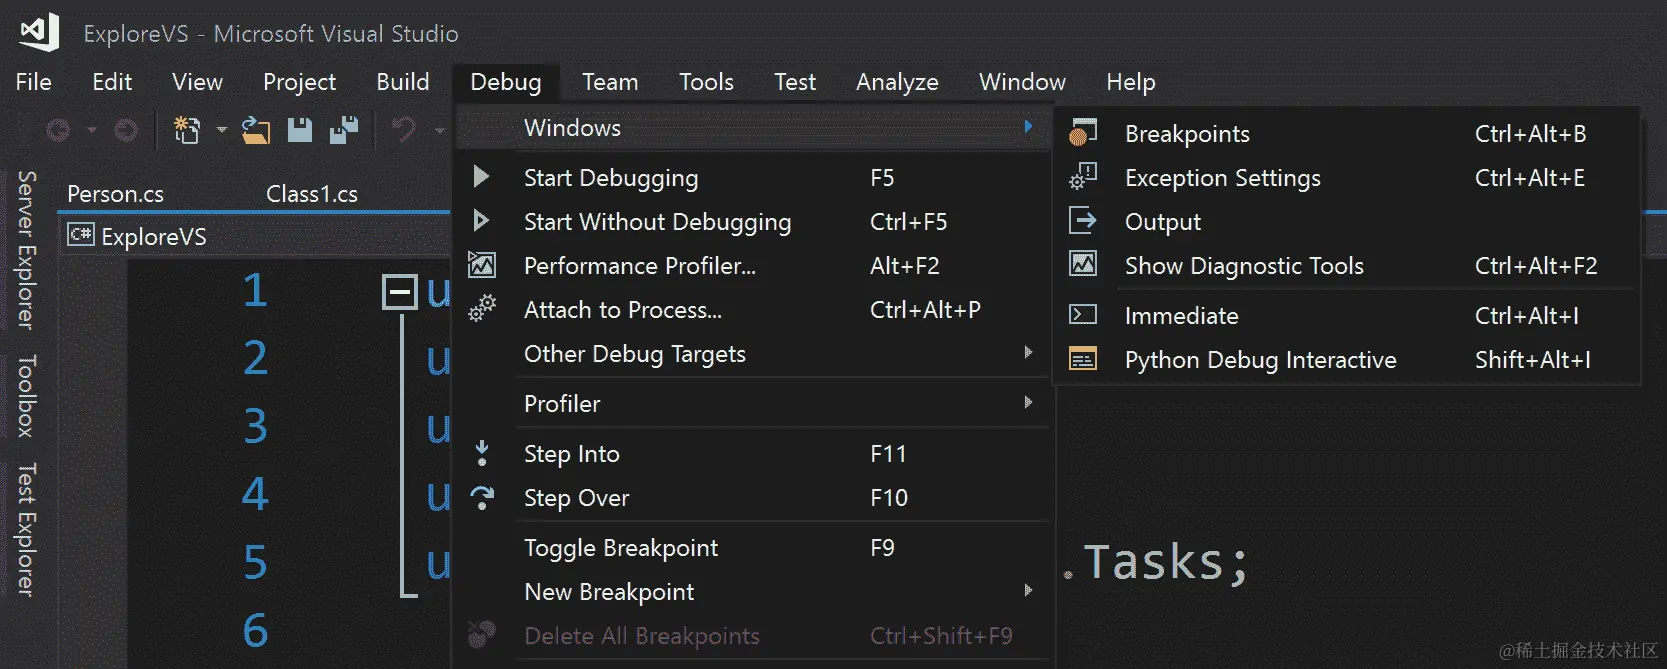Open the File menu
Screen dimensions: 1667x669
[x=33, y=82]
